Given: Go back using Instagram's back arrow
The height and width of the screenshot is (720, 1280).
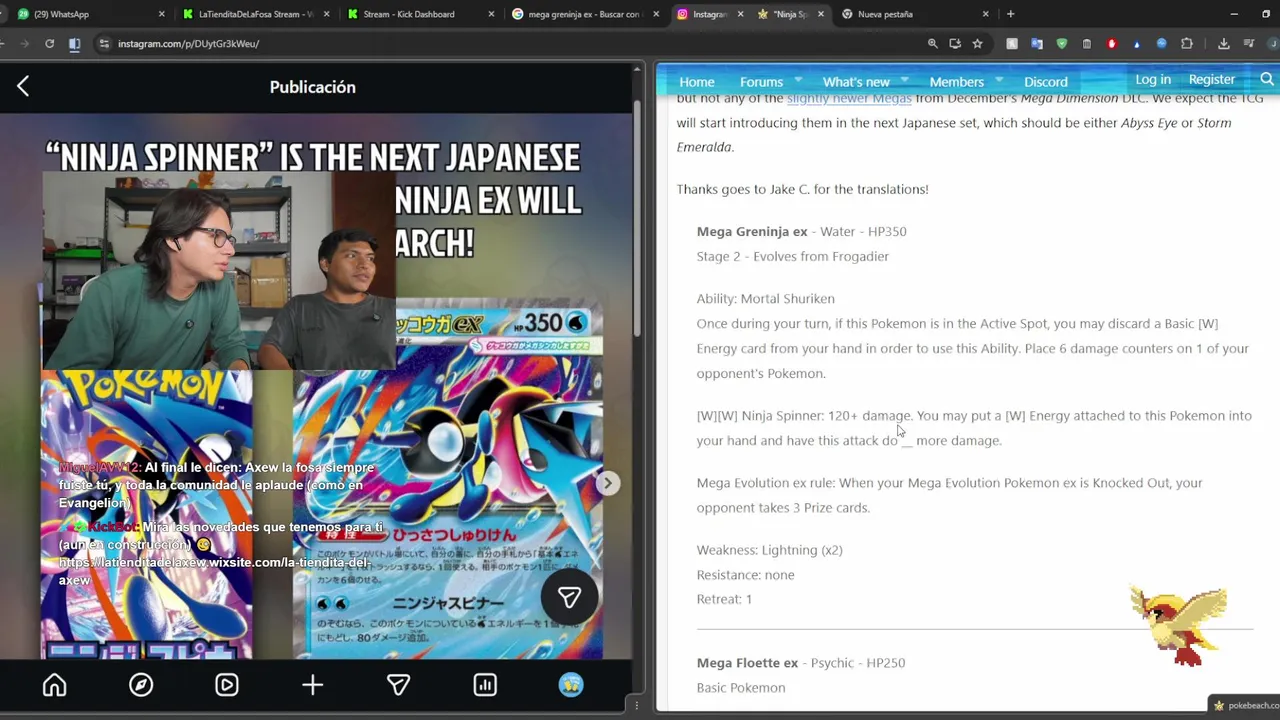Looking at the screenshot, I should coord(23,87).
